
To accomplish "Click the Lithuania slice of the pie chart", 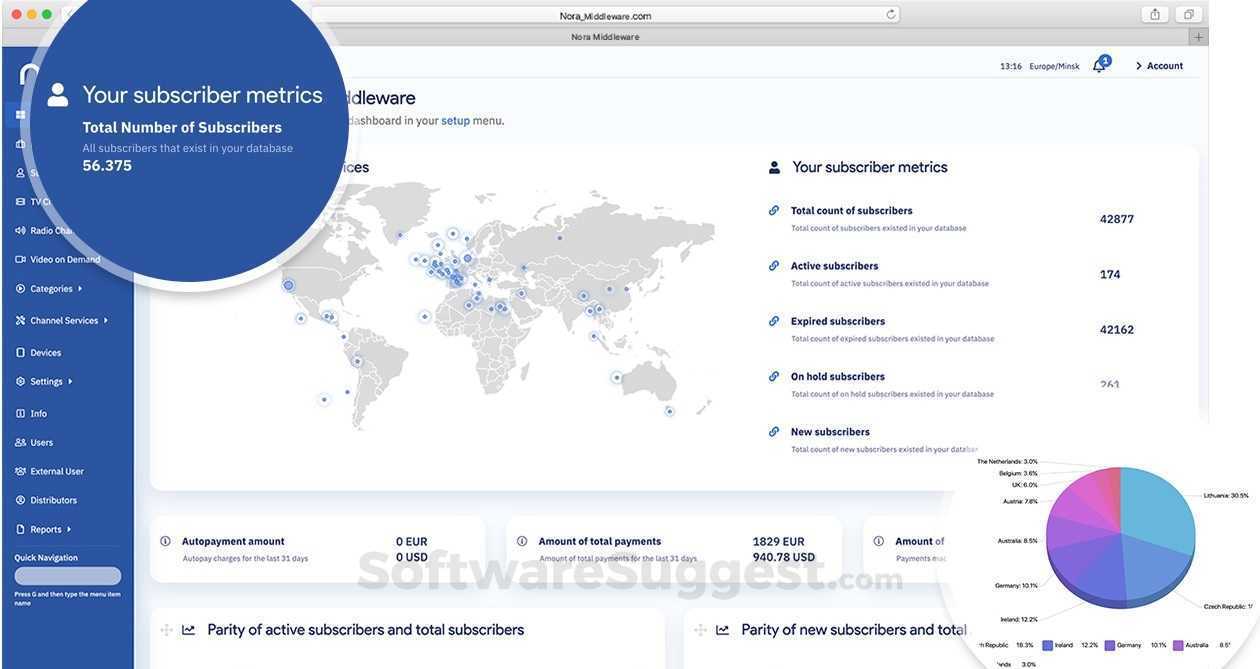I will coord(1158,511).
